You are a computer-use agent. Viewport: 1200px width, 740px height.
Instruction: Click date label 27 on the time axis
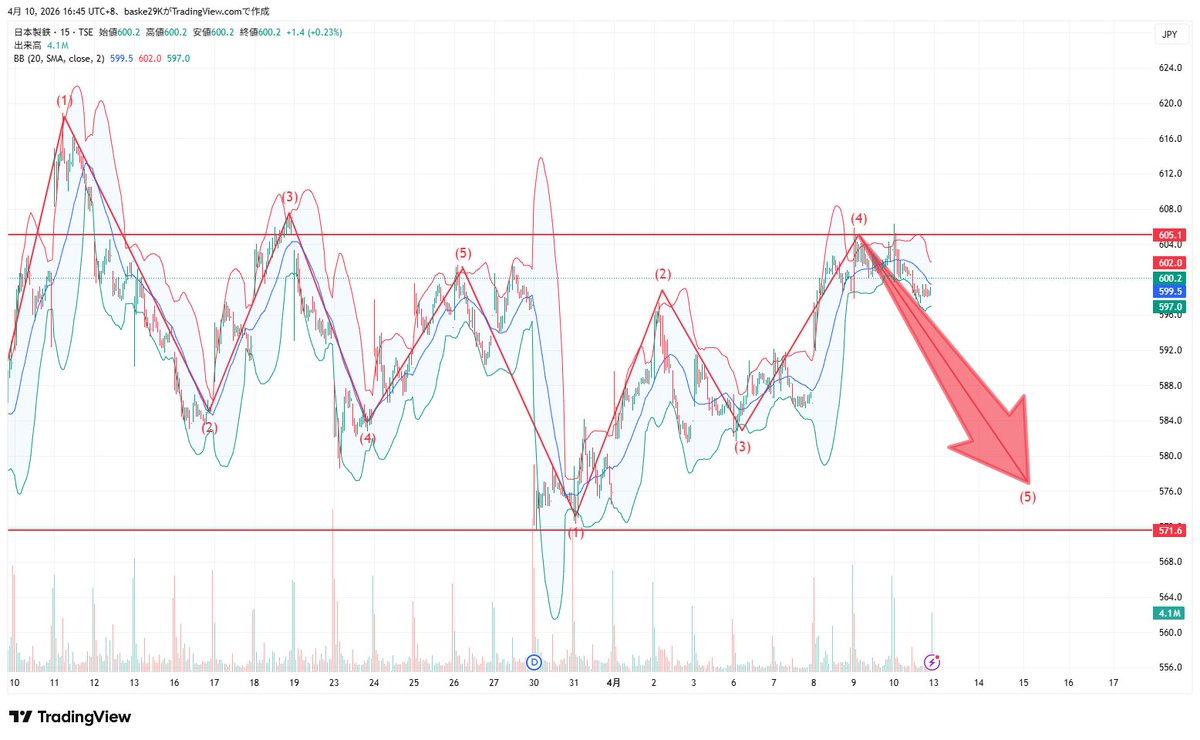494,683
